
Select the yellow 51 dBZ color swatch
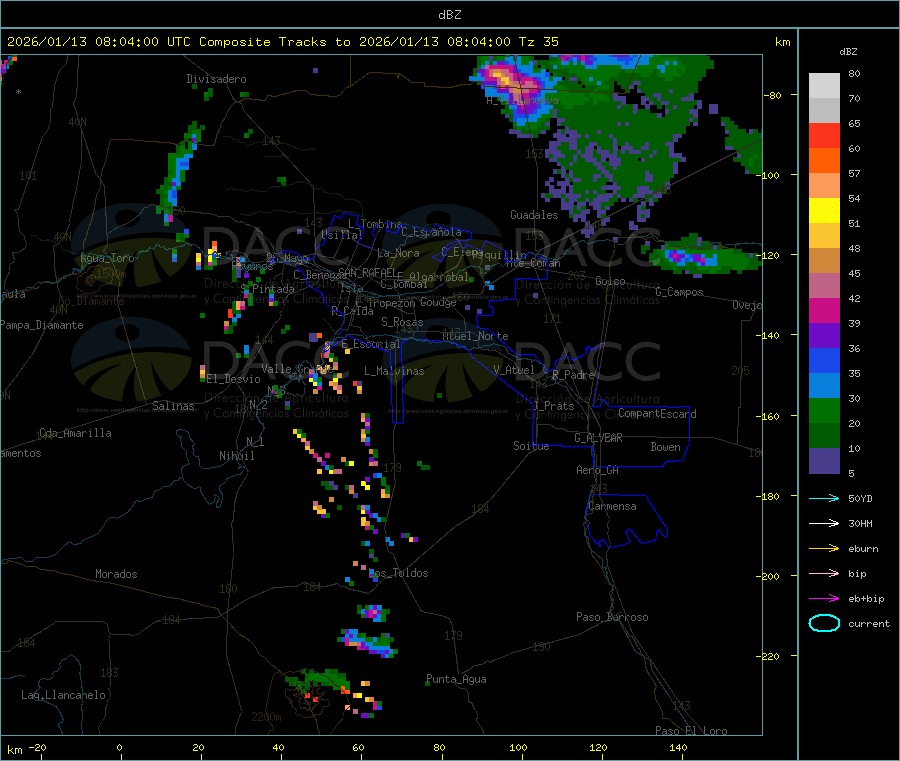(x=824, y=211)
